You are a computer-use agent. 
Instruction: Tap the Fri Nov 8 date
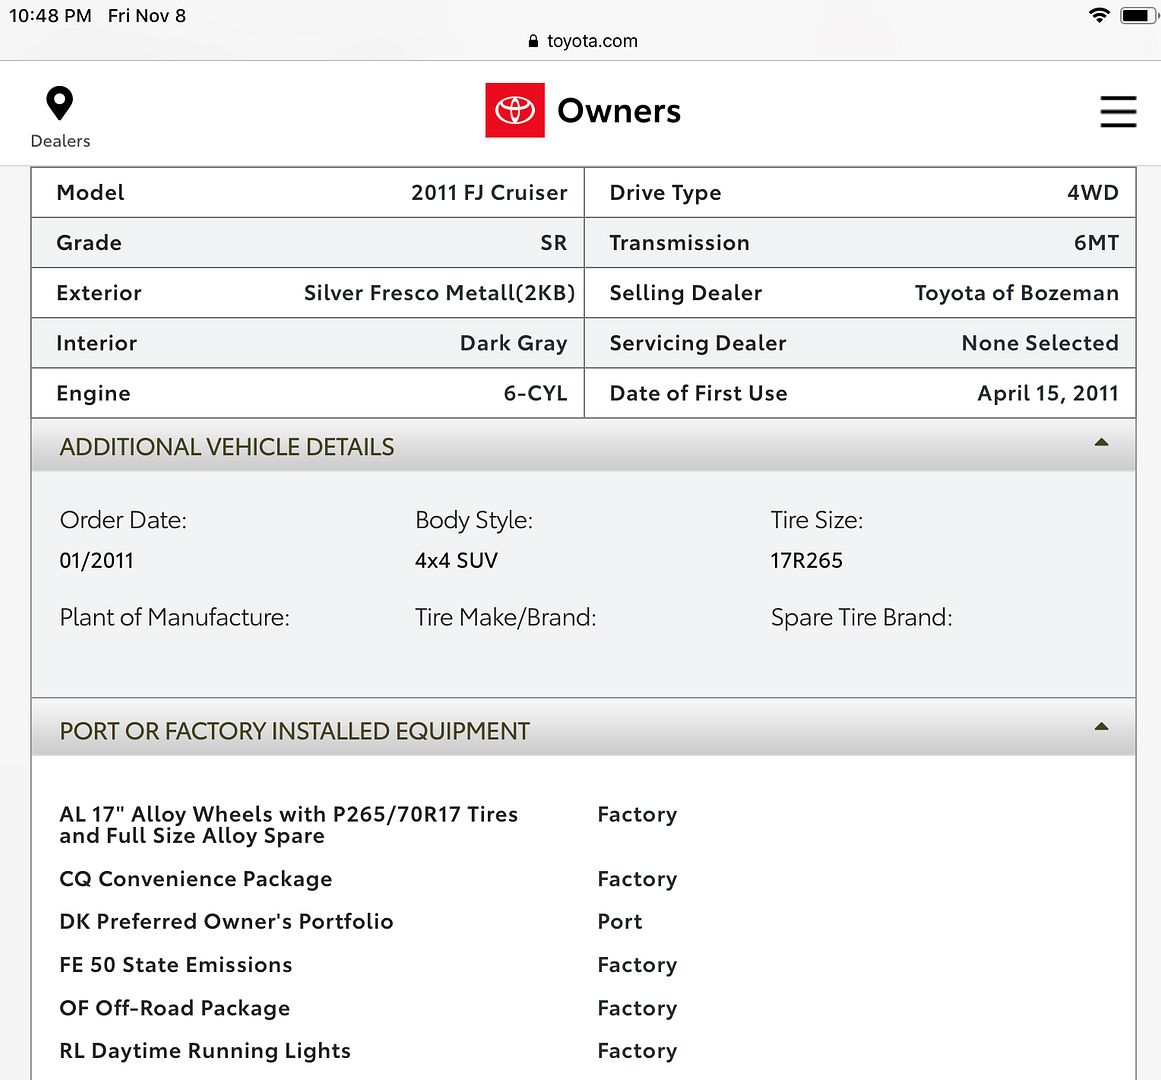147,16
